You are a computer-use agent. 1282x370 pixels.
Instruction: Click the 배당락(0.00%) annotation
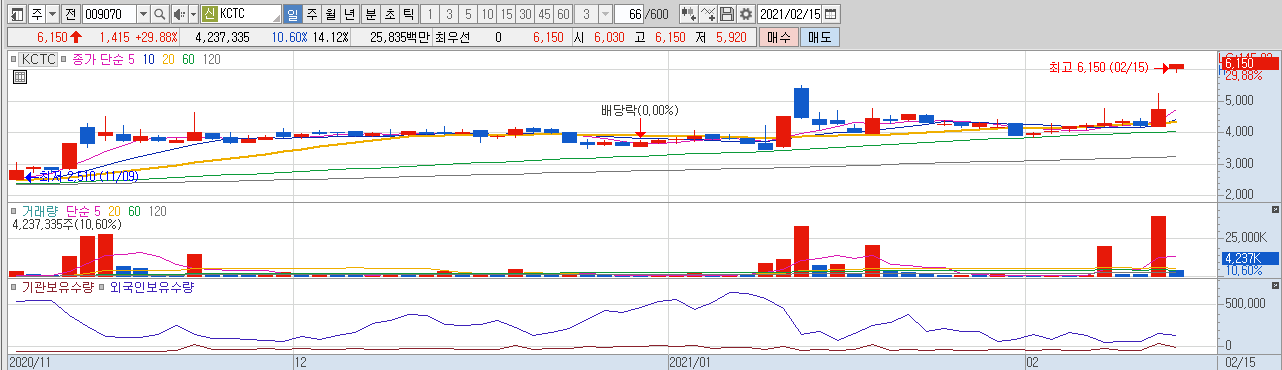click(640, 110)
